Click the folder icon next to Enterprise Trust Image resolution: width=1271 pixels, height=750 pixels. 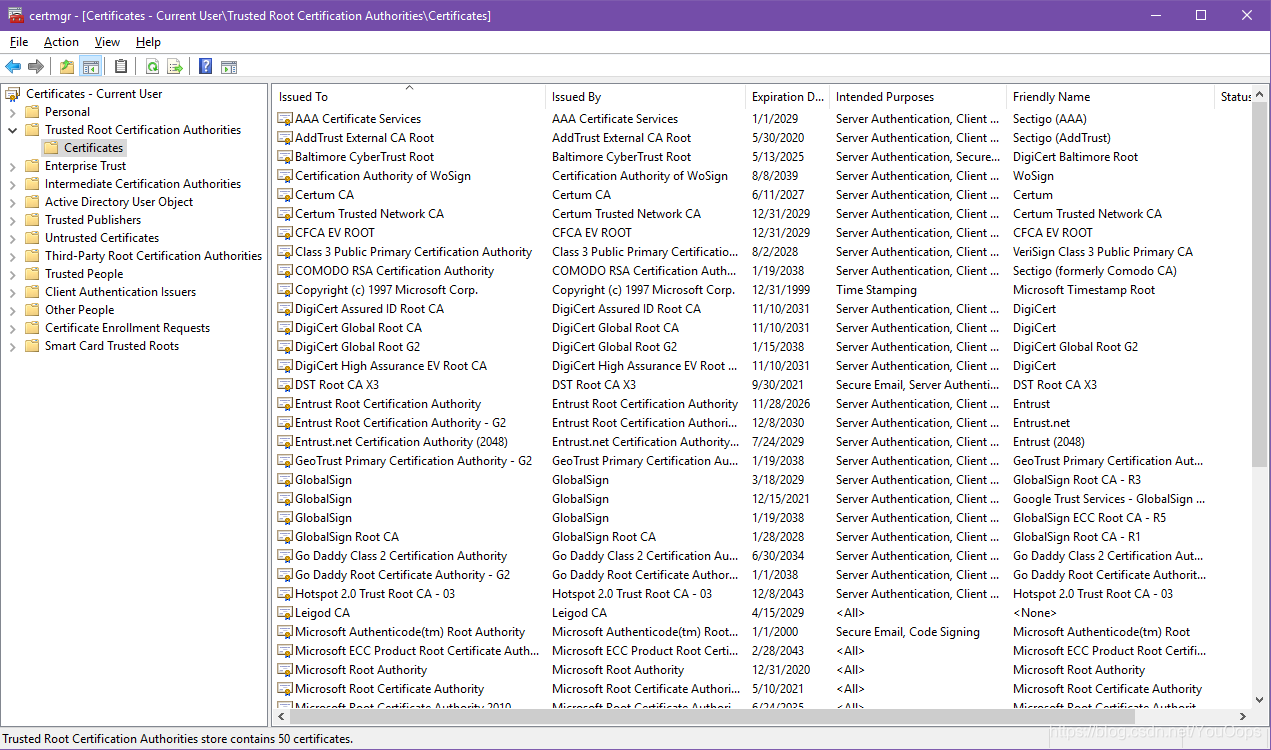(x=32, y=166)
